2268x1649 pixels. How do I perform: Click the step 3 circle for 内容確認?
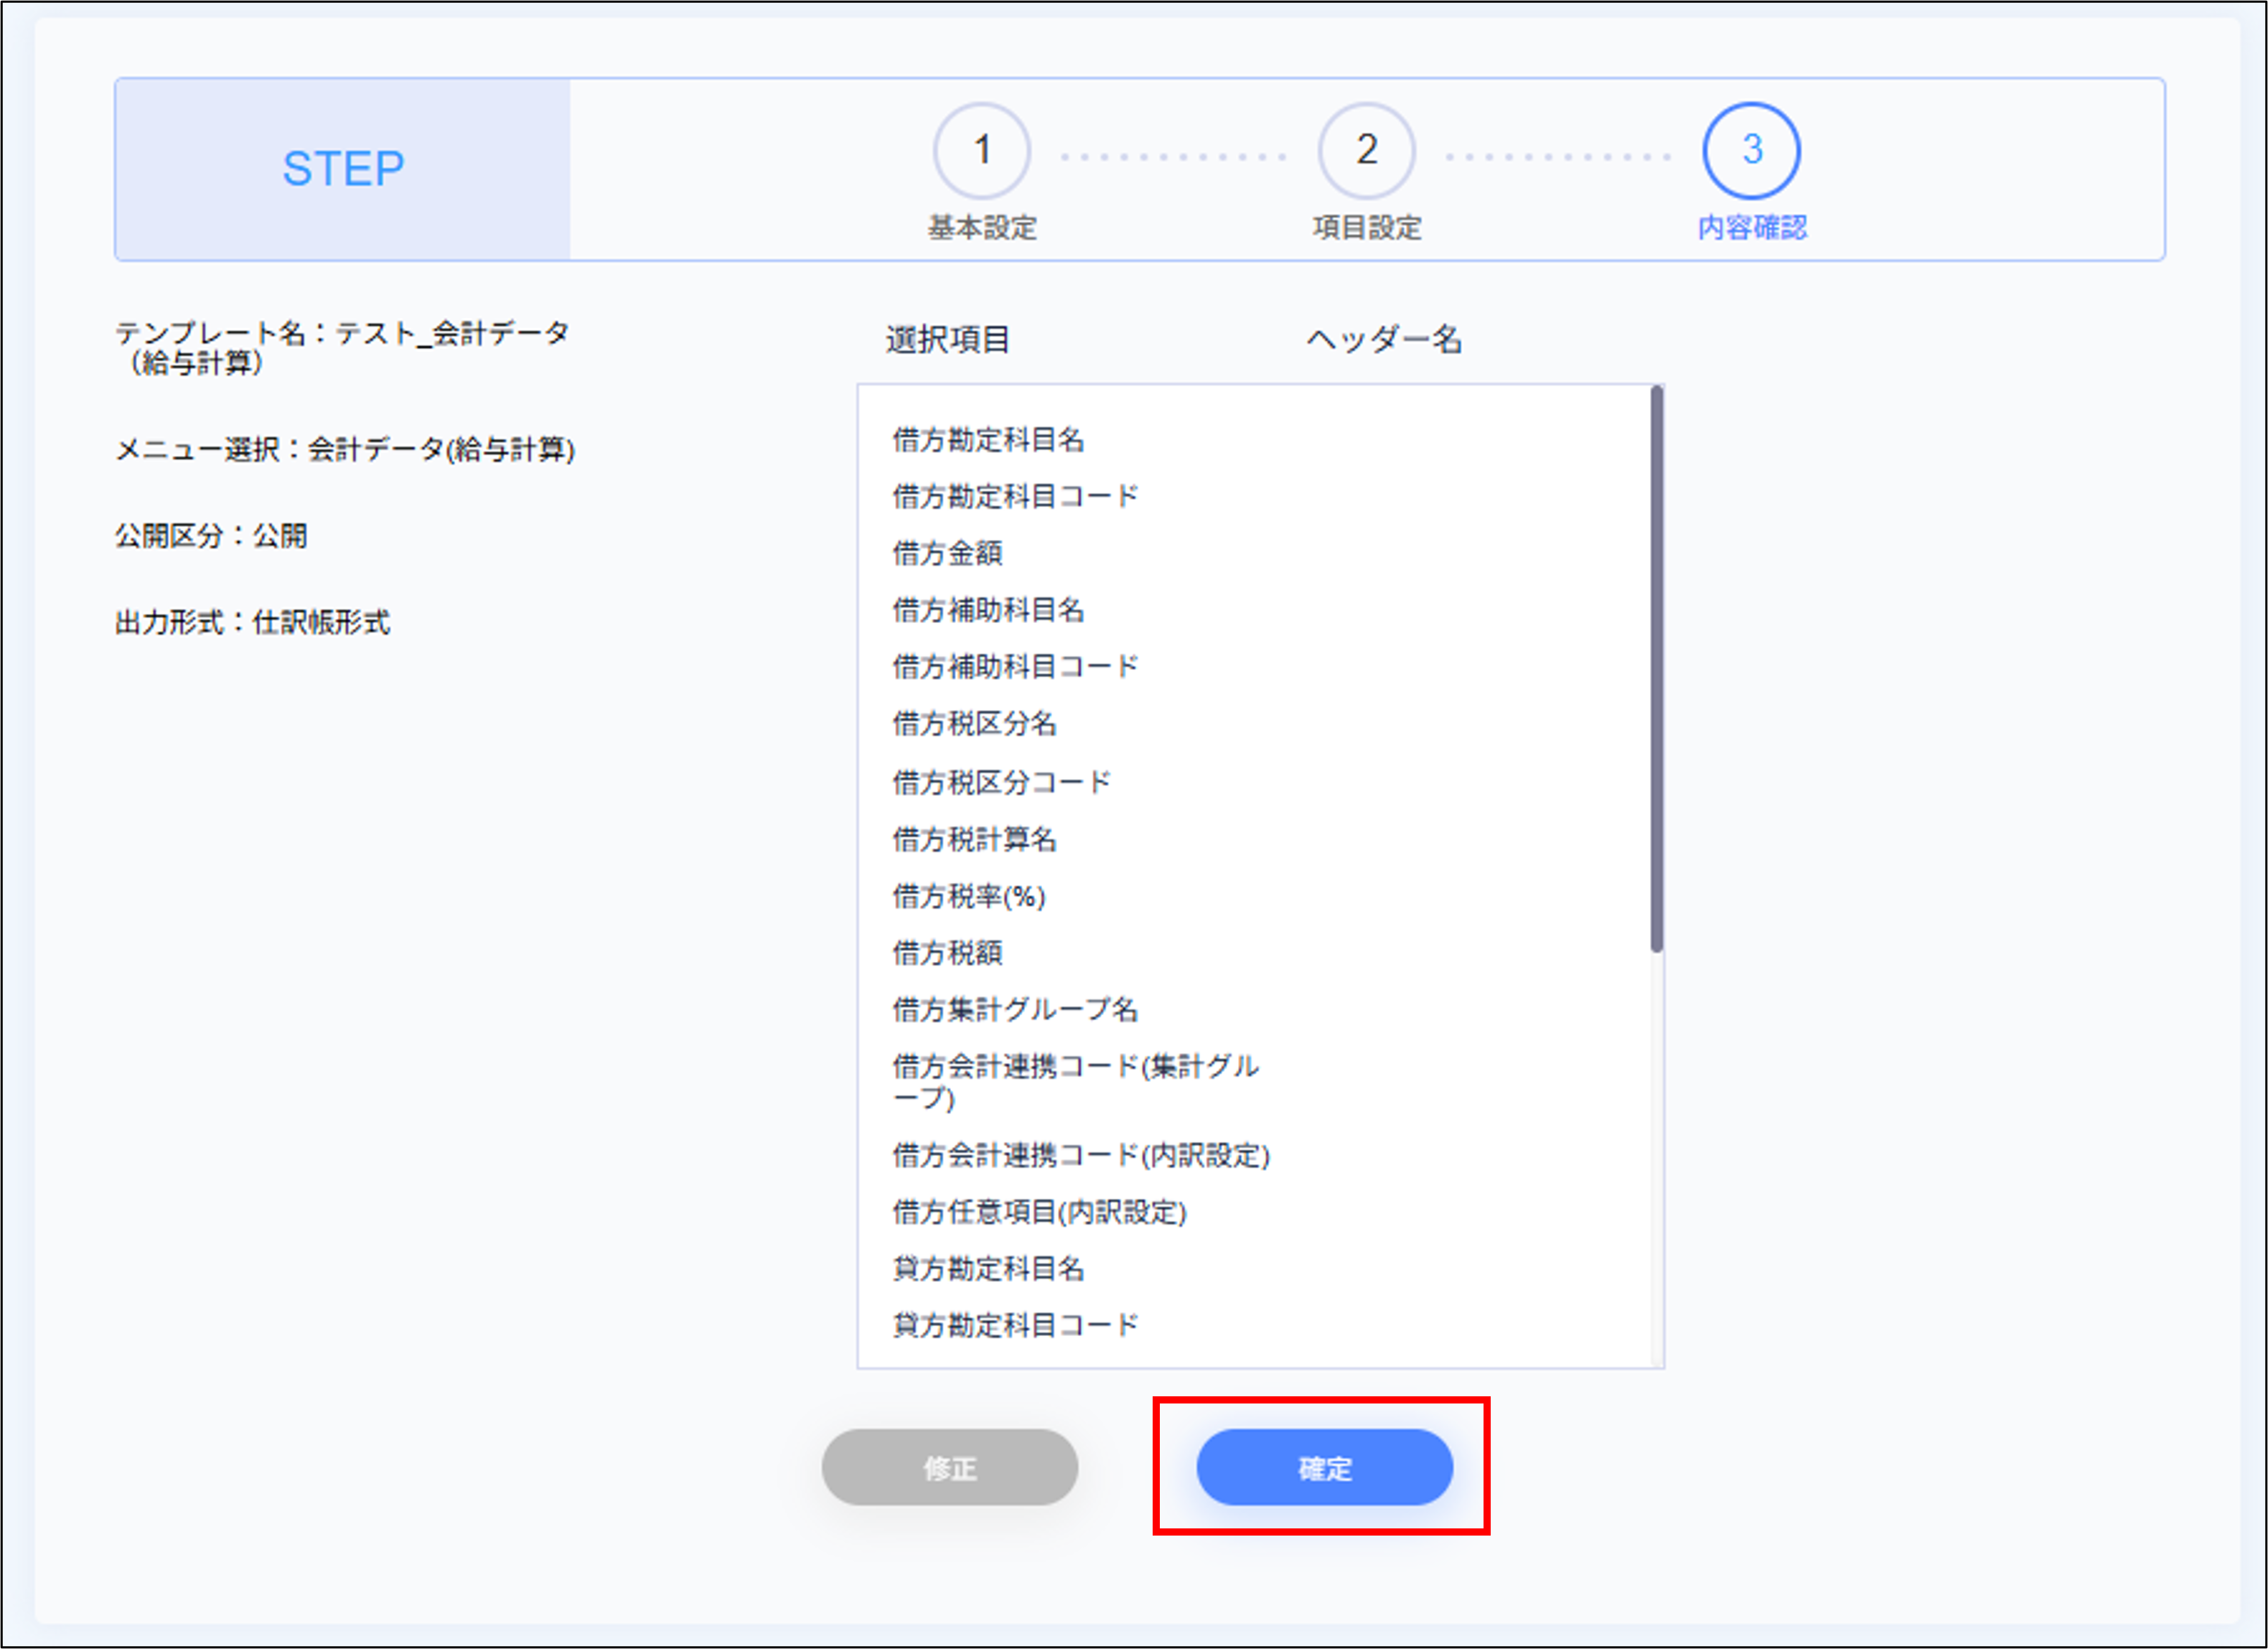1751,150
